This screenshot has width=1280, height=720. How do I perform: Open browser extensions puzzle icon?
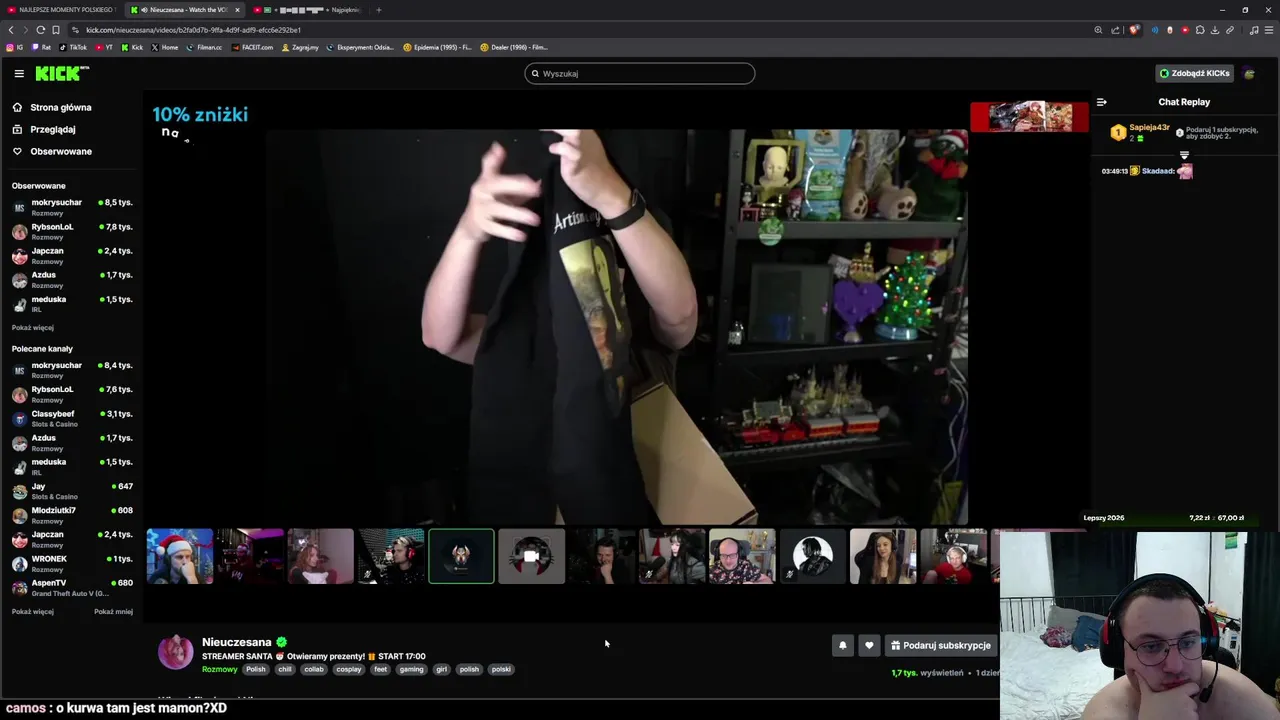tap(1200, 30)
